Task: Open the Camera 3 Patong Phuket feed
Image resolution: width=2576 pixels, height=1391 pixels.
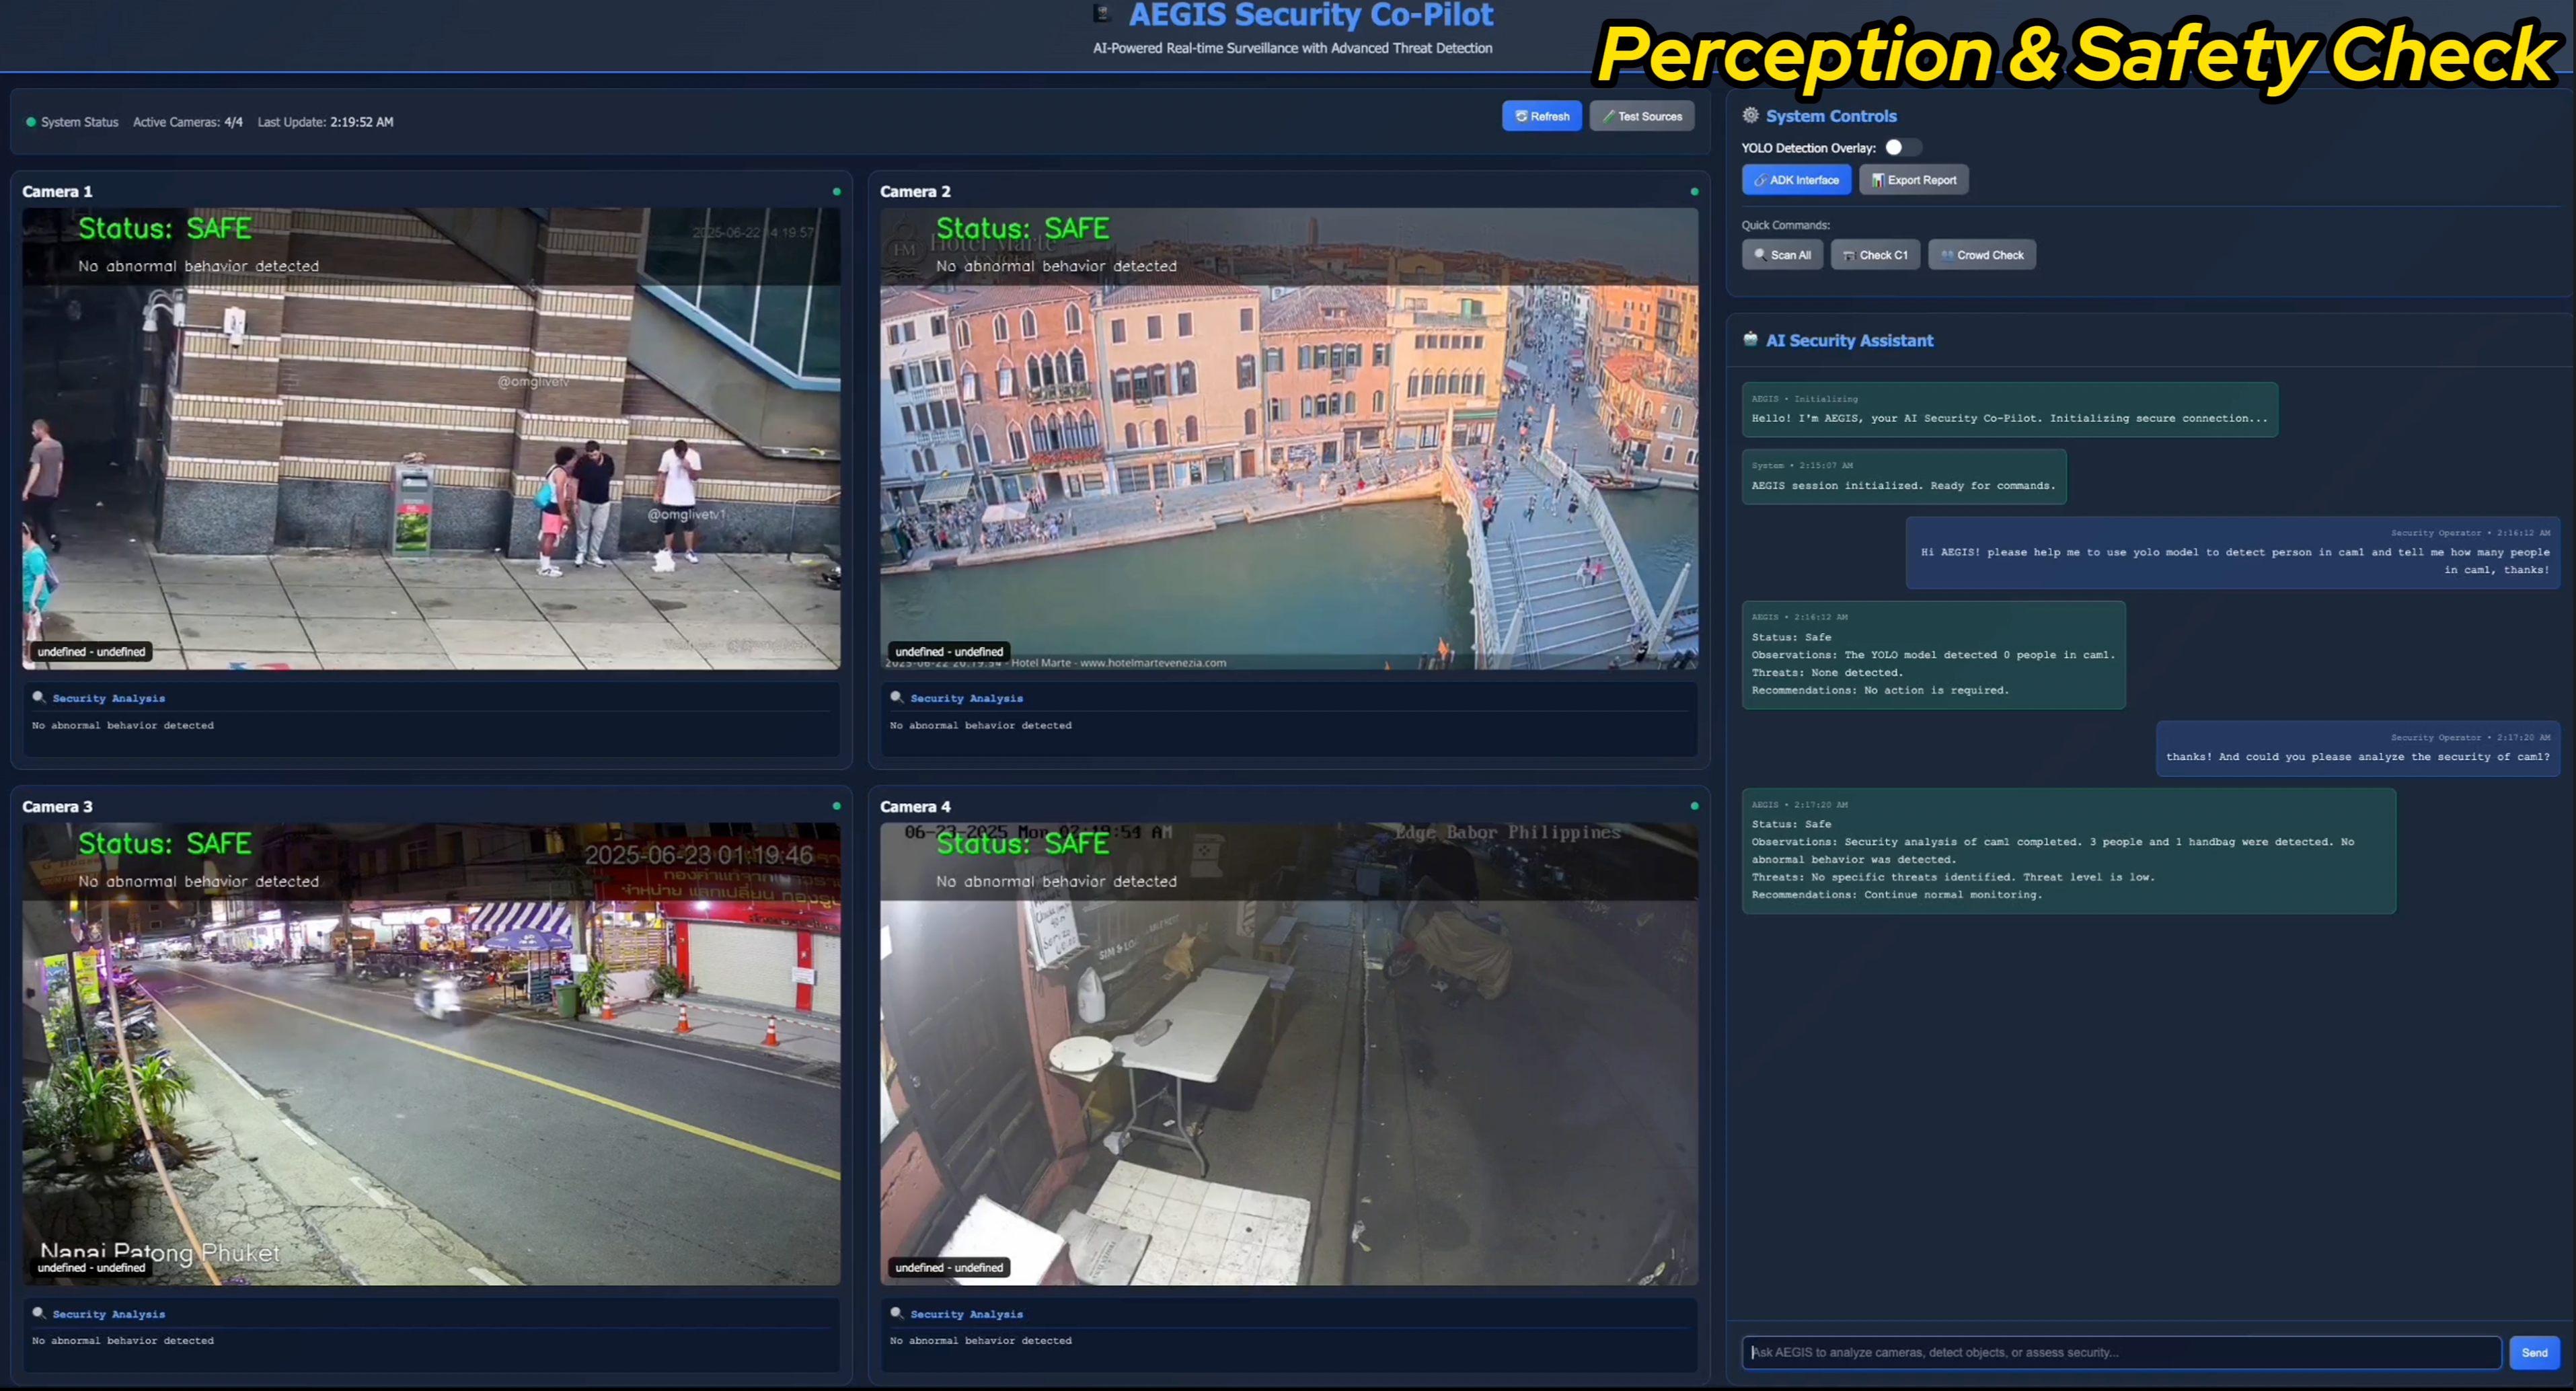Action: [431, 1054]
